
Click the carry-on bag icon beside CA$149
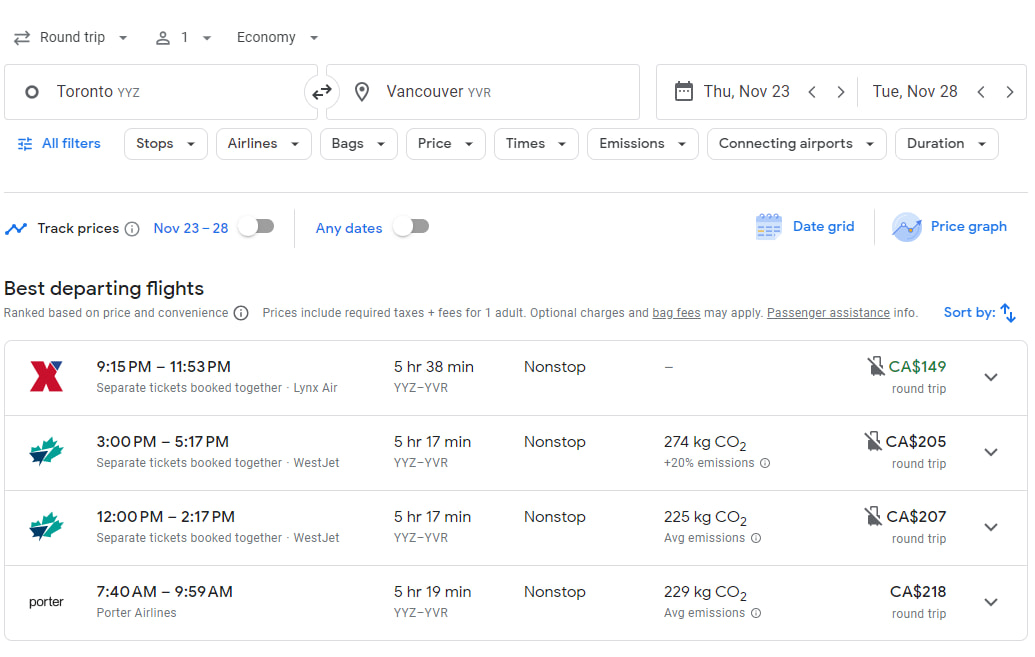[877, 366]
